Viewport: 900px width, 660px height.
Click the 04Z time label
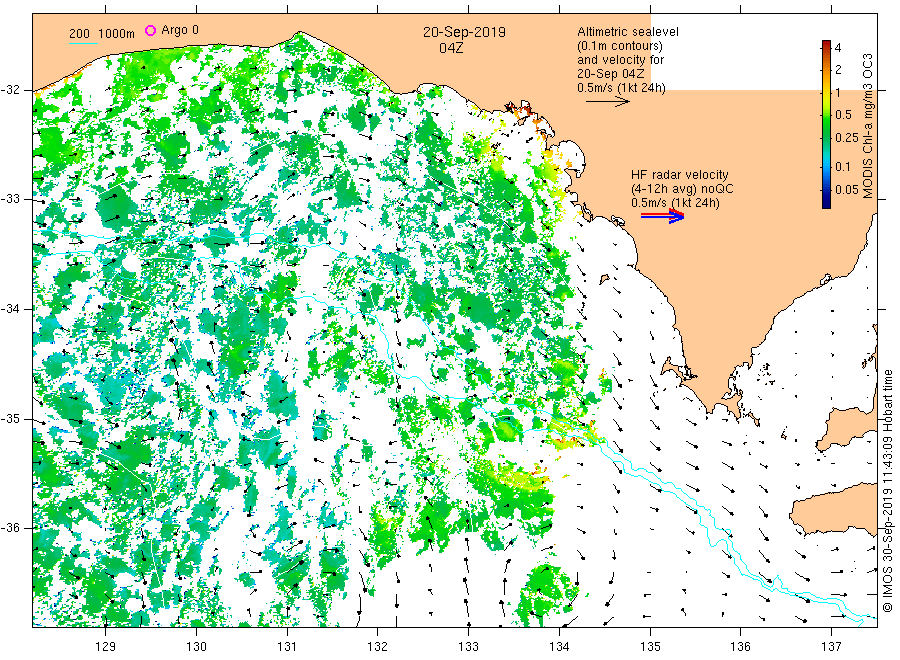coord(451,48)
